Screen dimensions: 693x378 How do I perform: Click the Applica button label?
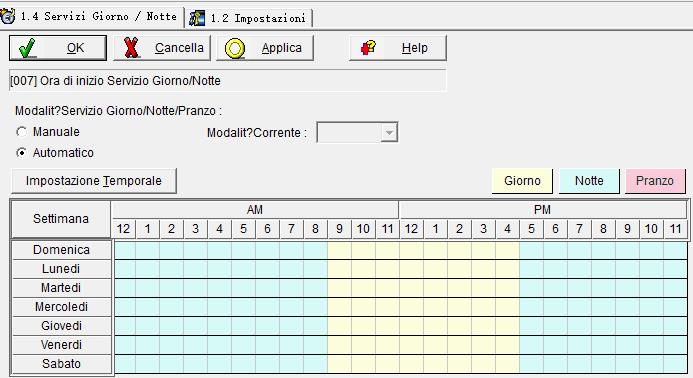point(282,48)
